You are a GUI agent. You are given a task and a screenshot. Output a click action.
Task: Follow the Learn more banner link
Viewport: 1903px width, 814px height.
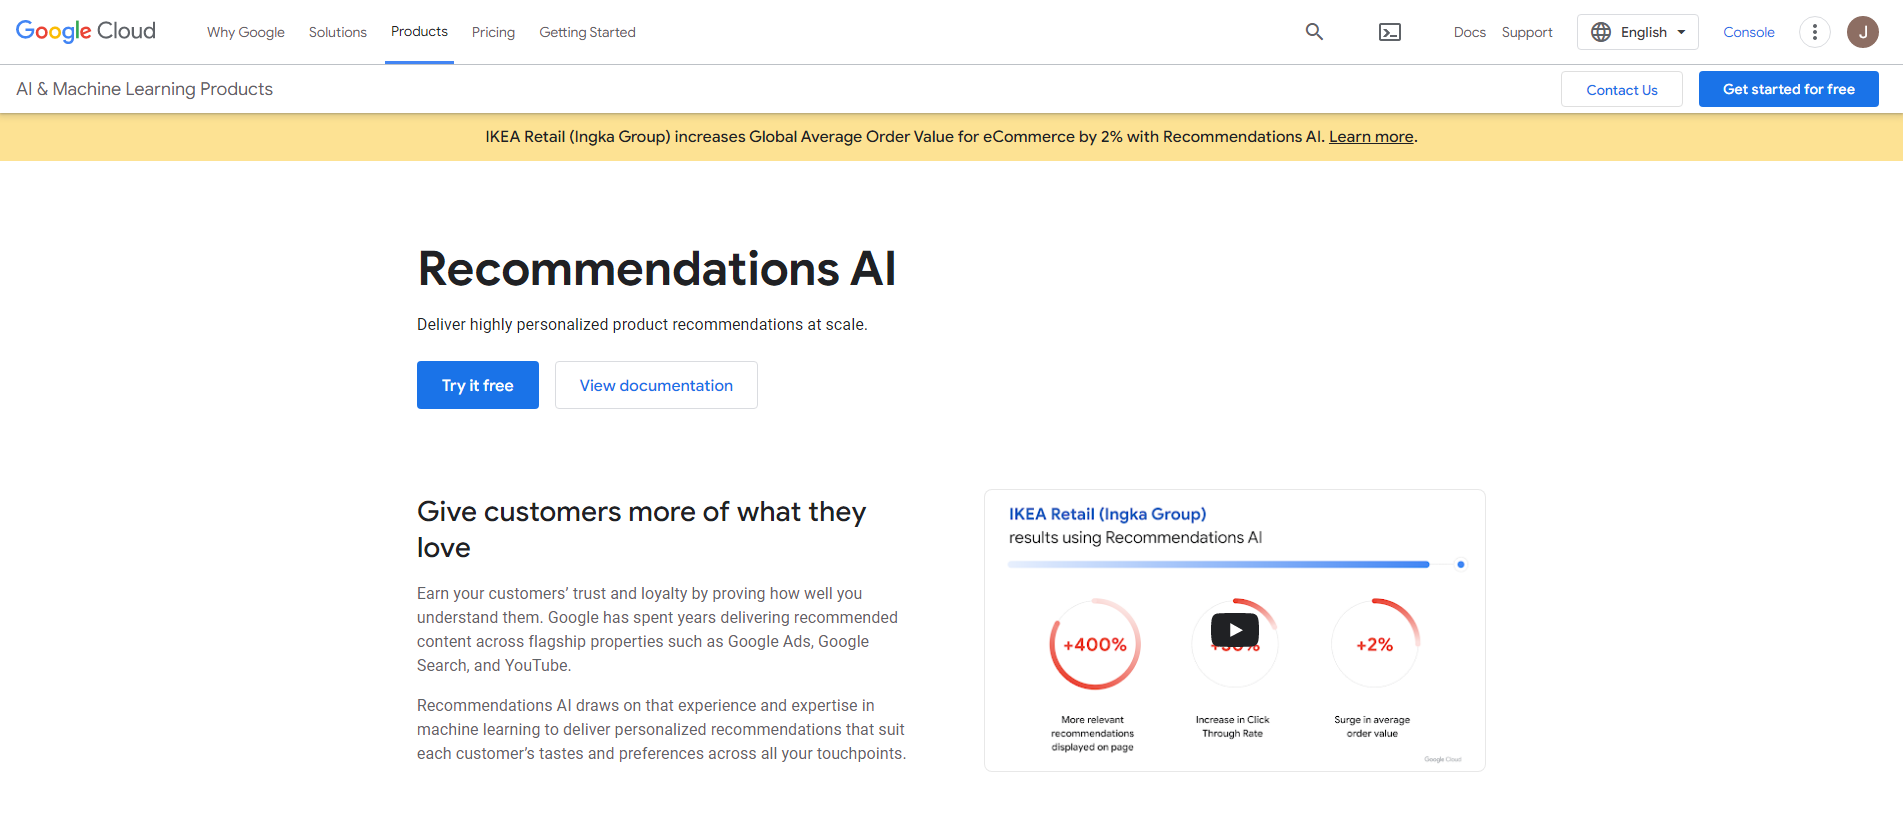point(1371,137)
